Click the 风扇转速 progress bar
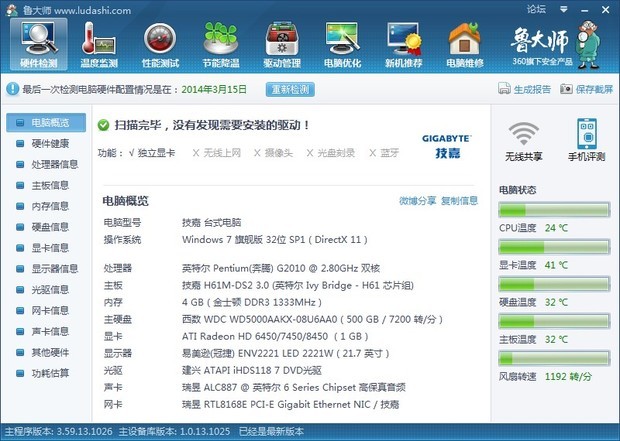 [554, 359]
